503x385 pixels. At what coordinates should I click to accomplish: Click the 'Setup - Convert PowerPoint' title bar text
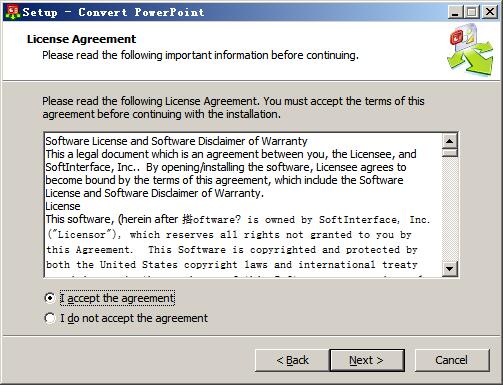[x=113, y=12]
